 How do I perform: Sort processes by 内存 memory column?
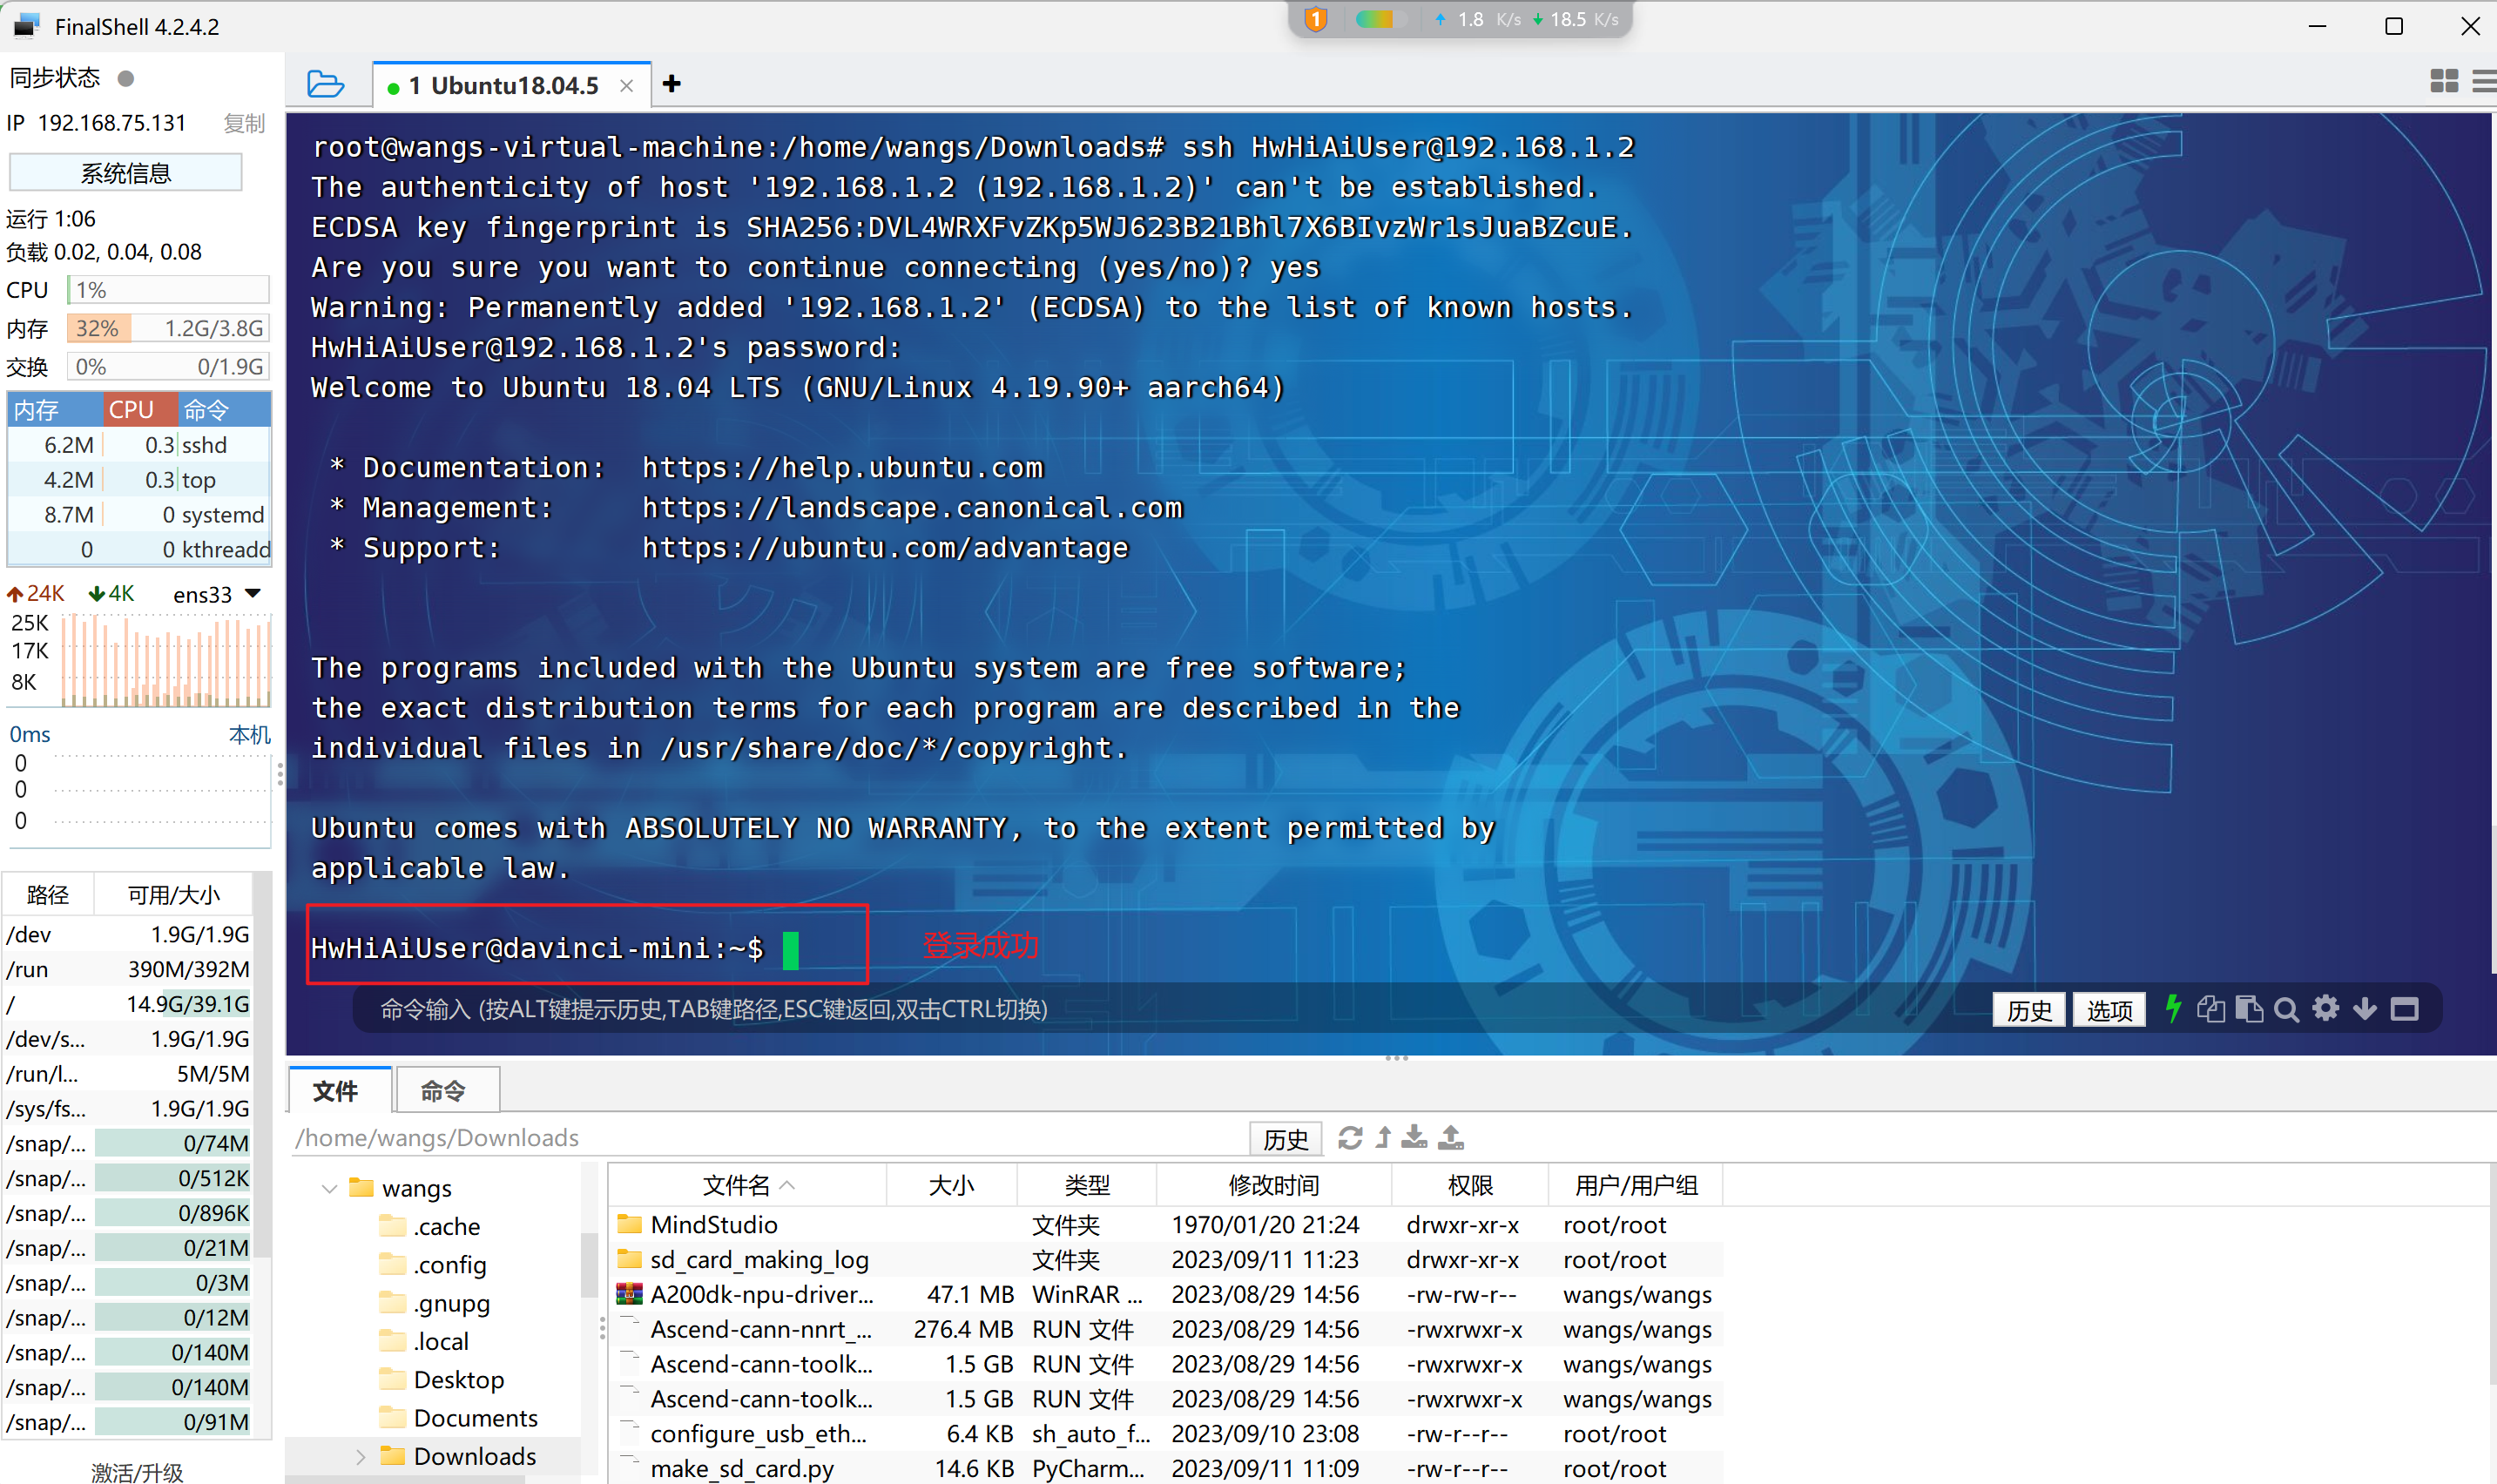tap(54, 410)
